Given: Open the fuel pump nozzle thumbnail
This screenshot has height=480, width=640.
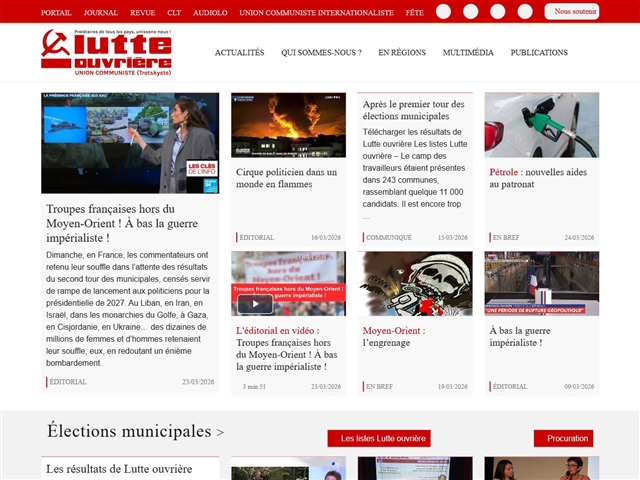Looking at the screenshot, I should (542, 125).
